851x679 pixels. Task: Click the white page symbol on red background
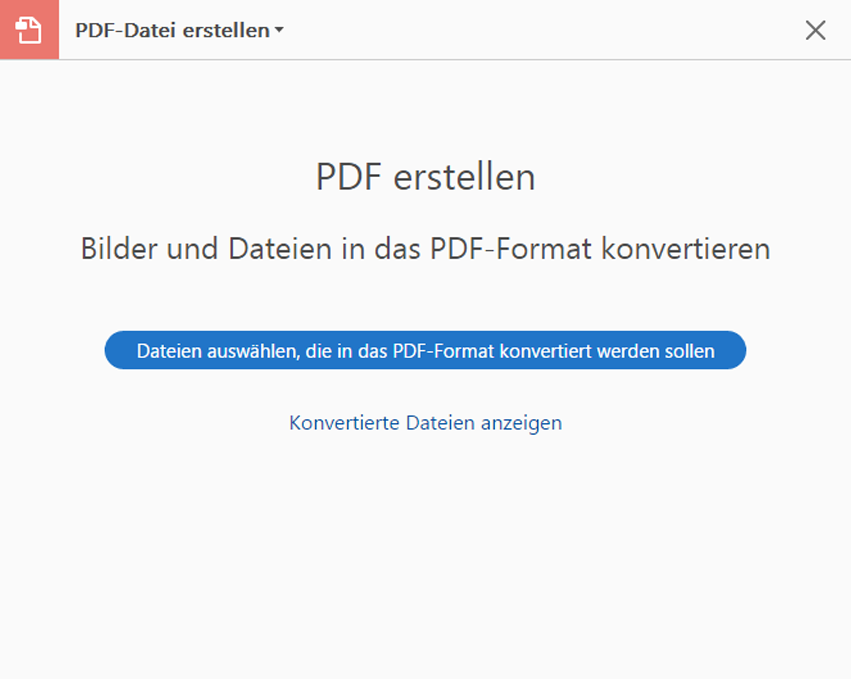[29, 29]
